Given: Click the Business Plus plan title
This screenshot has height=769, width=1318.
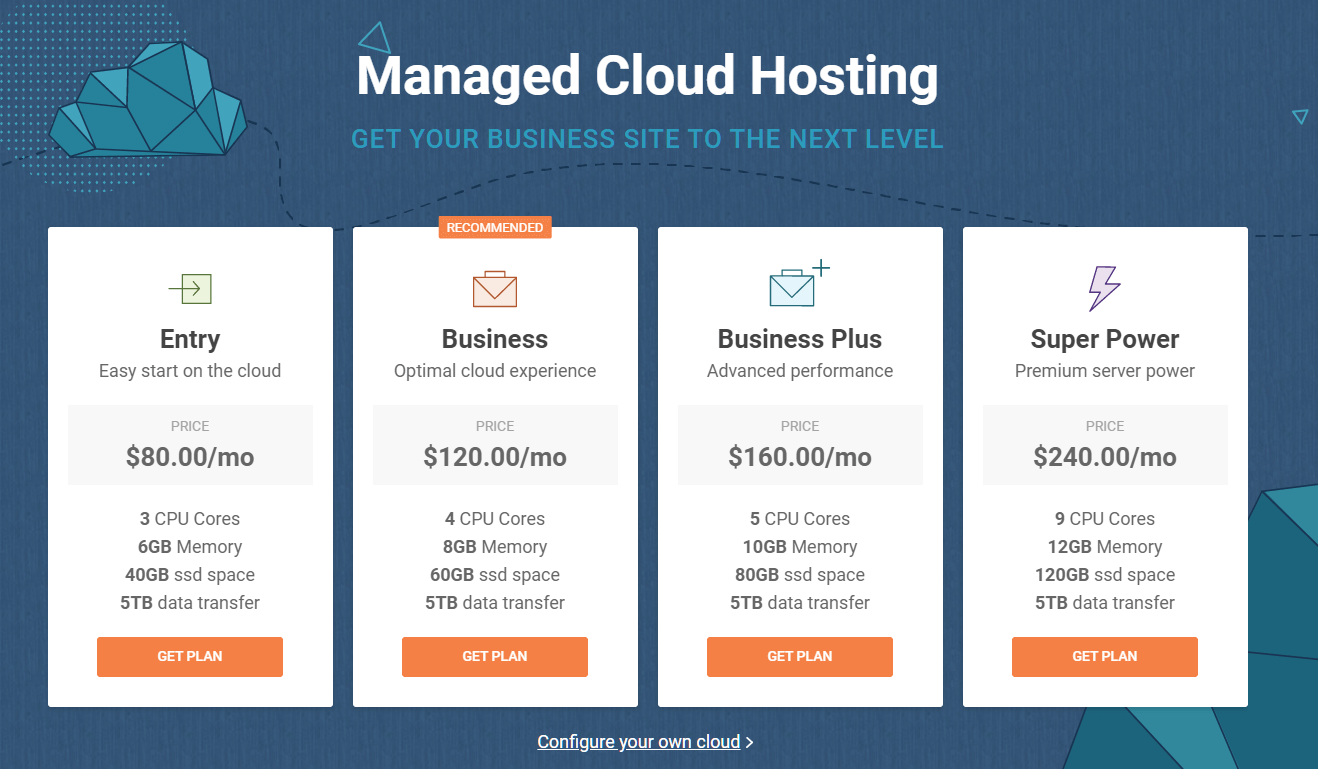Looking at the screenshot, I should point(800,339).
